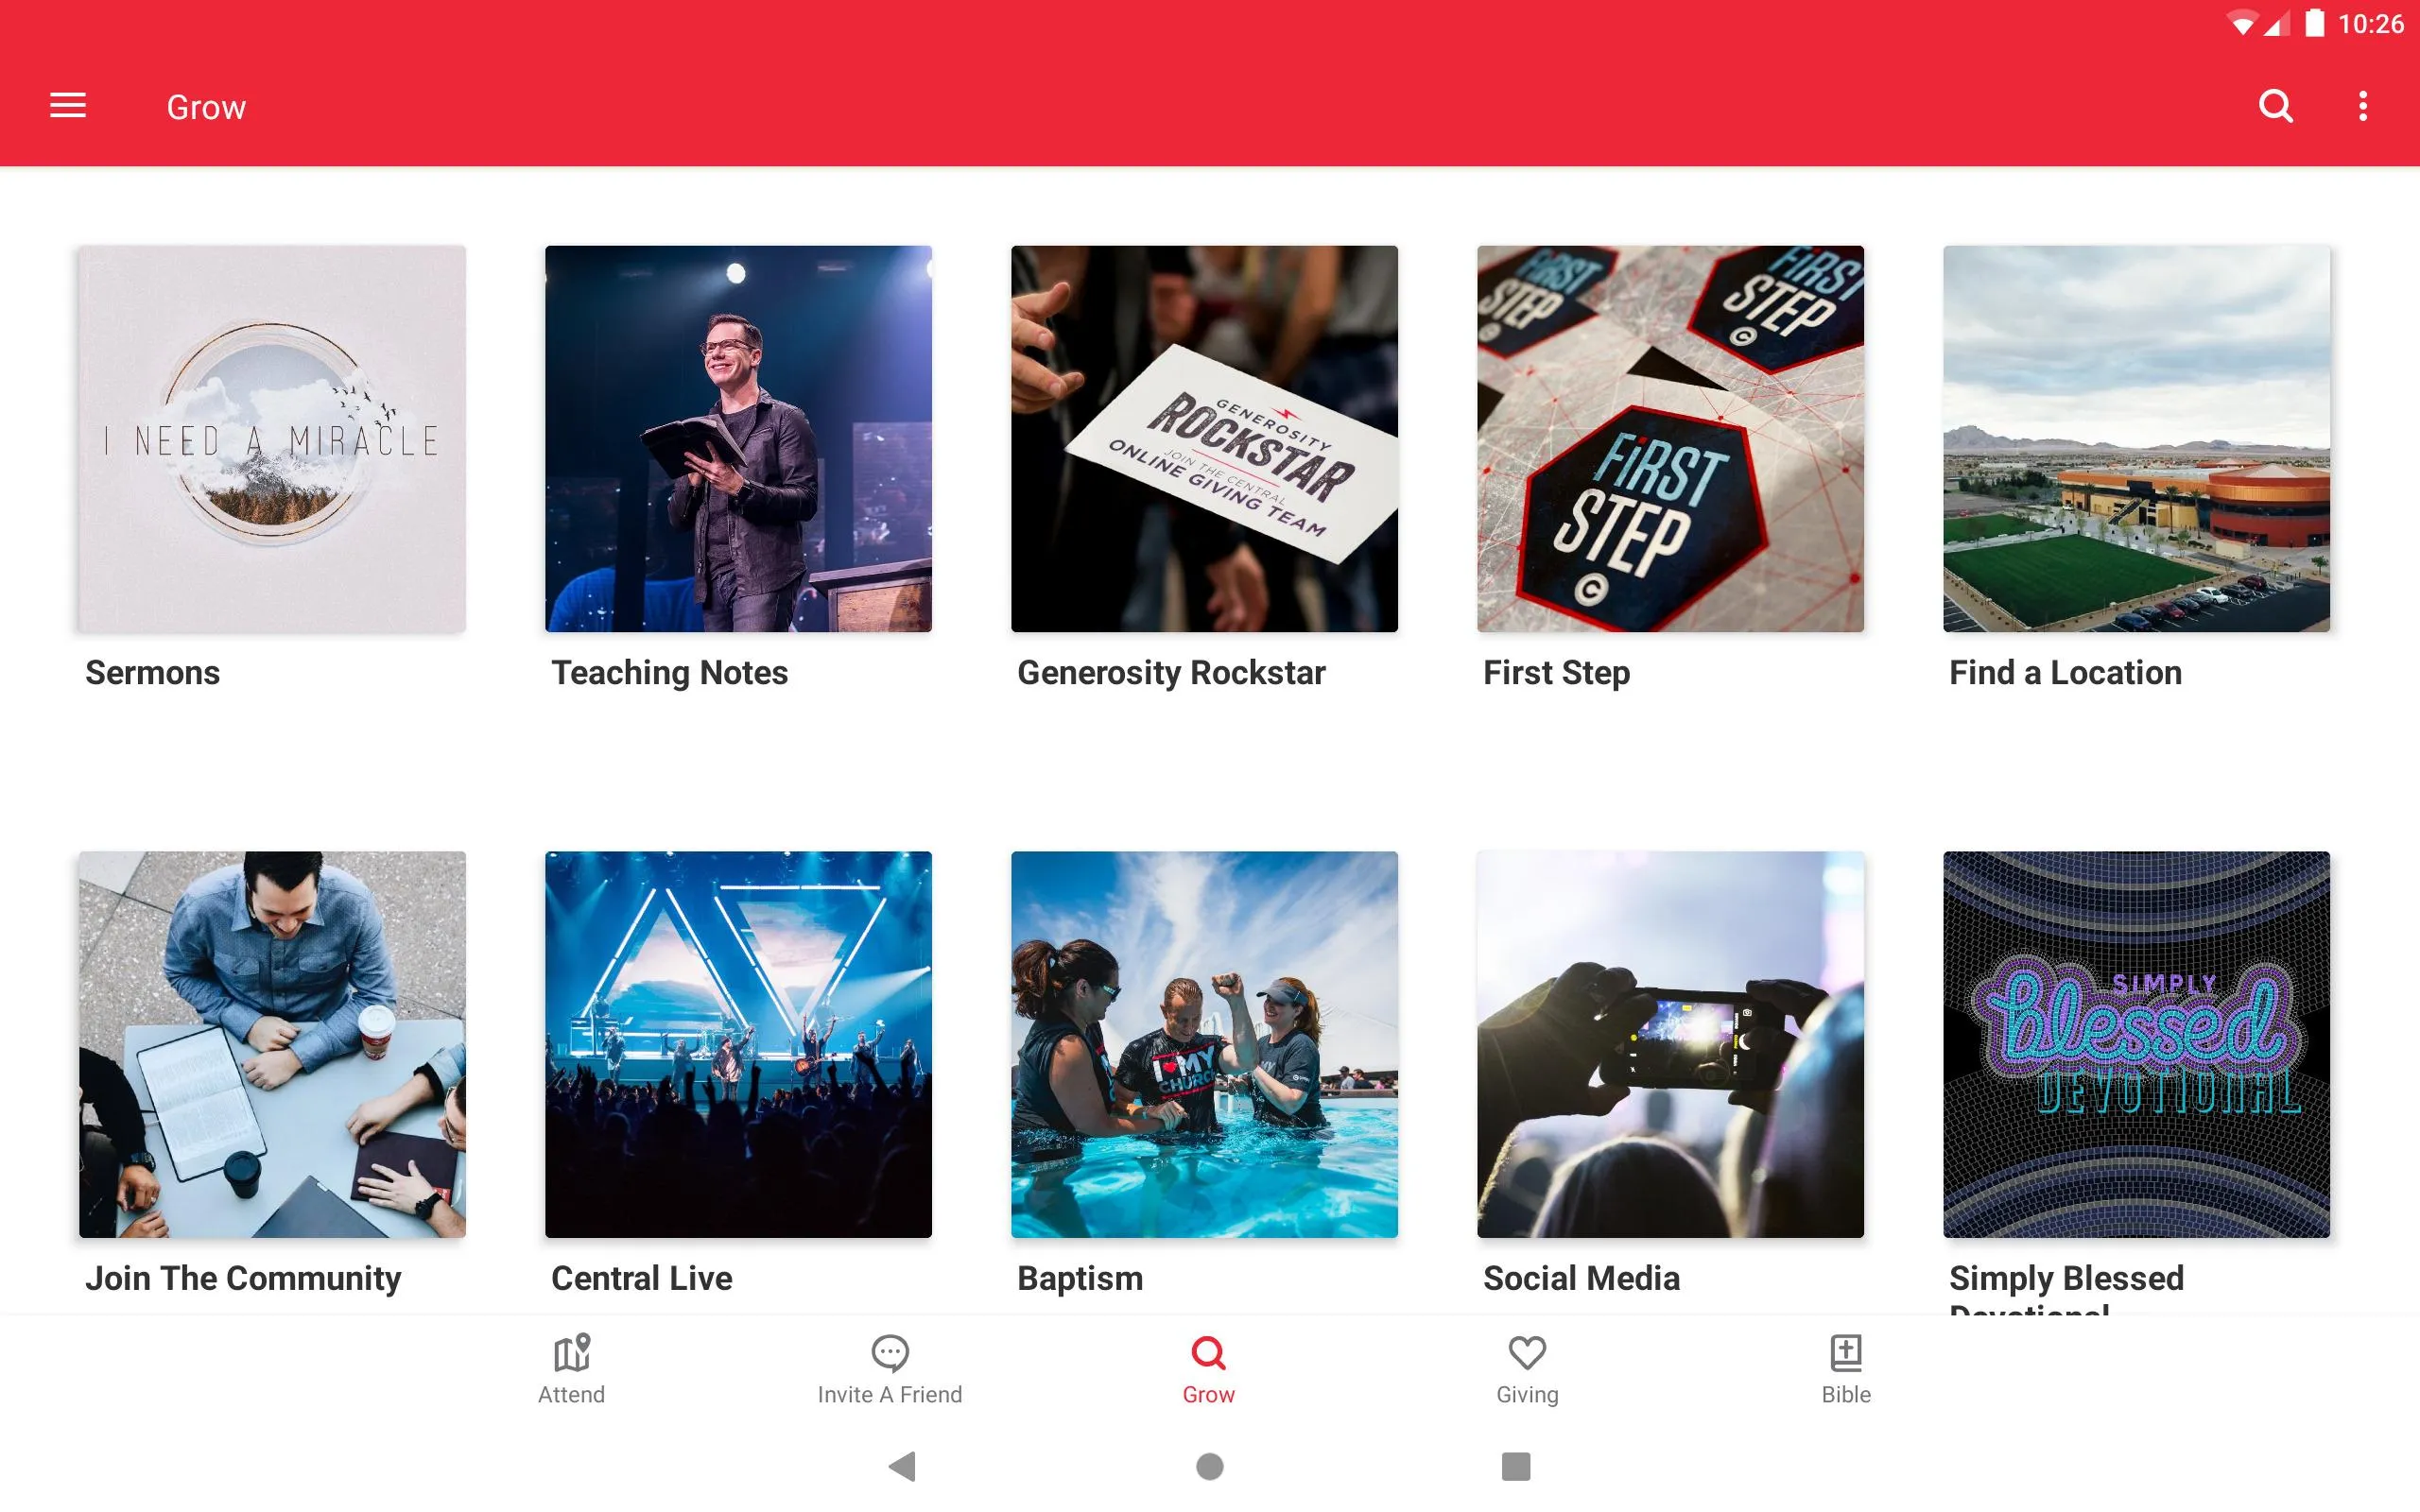Navigate to Attend tab
The image size is (2420, 1512).
(x=572, y=1367)
